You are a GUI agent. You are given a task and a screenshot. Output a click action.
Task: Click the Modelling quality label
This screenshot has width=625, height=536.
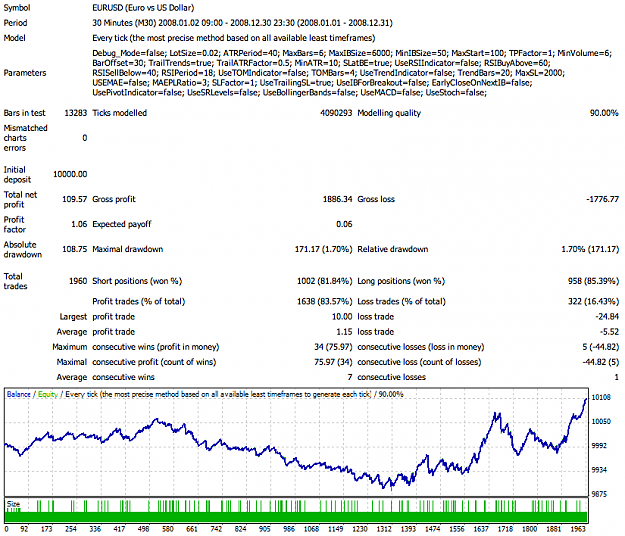389,113
